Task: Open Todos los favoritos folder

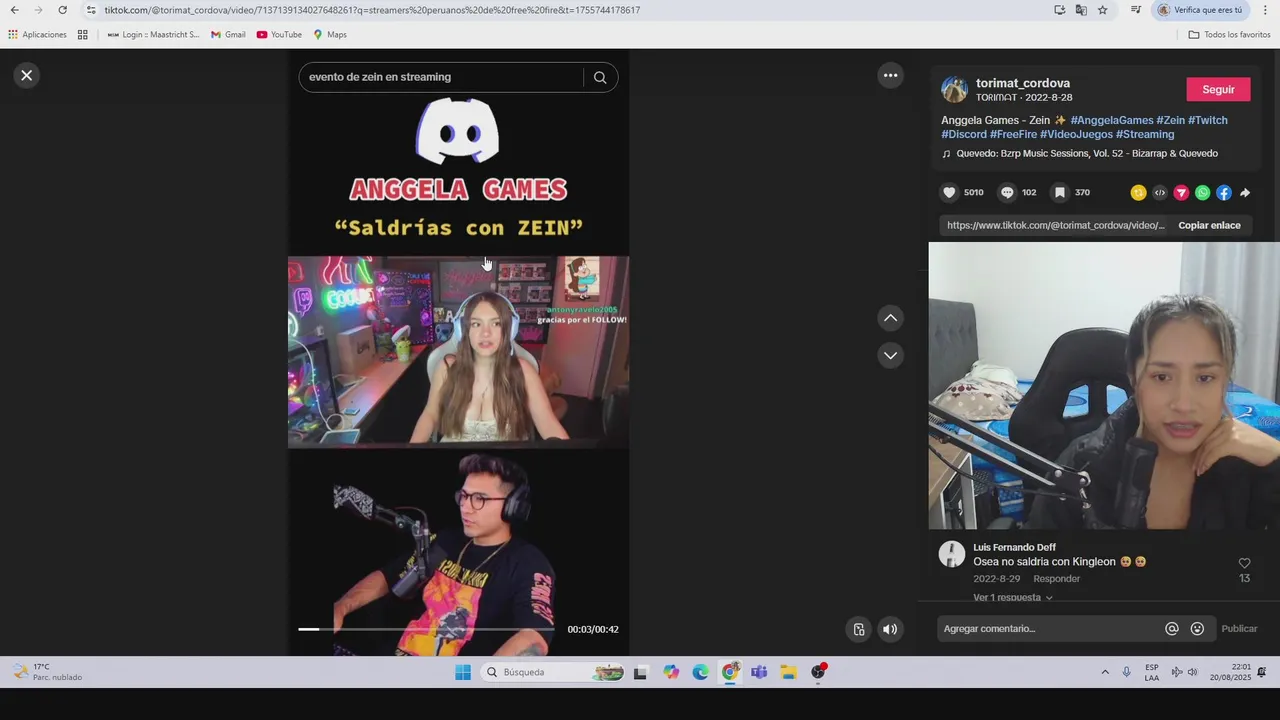Action: point(1229,34)
